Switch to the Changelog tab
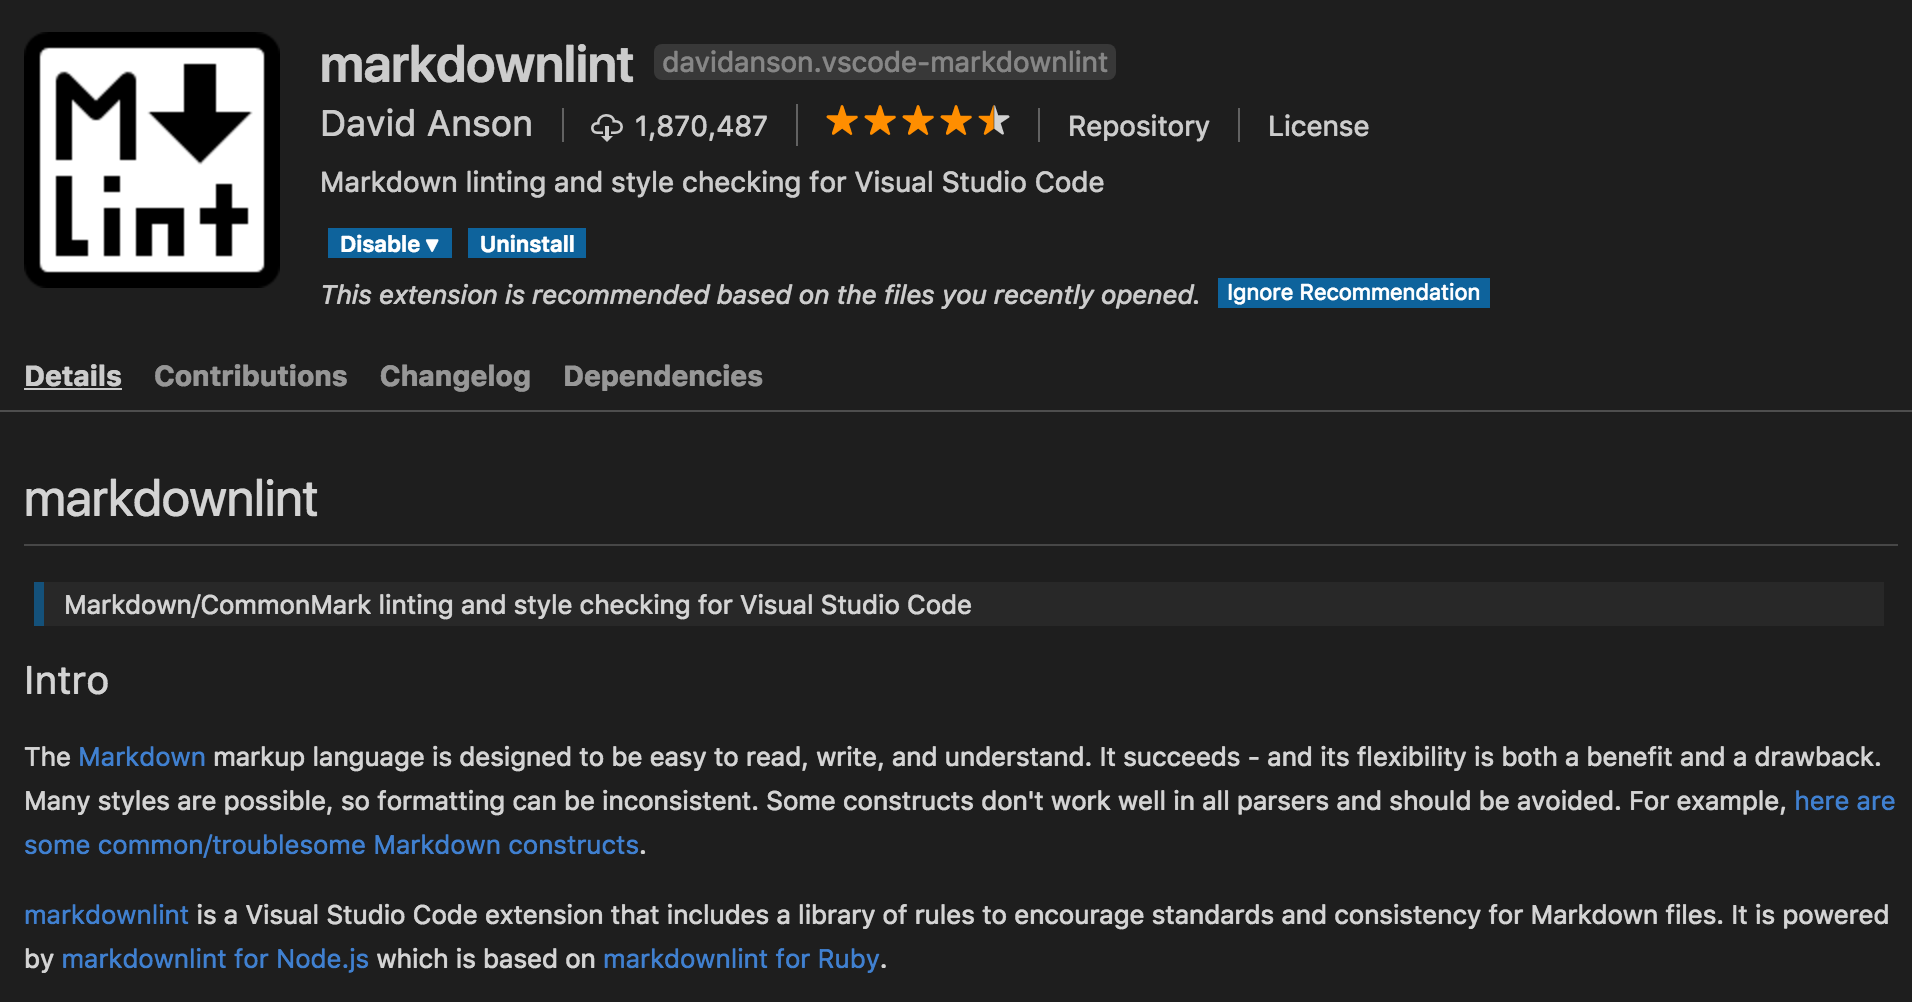 click(x=455, y=376)
